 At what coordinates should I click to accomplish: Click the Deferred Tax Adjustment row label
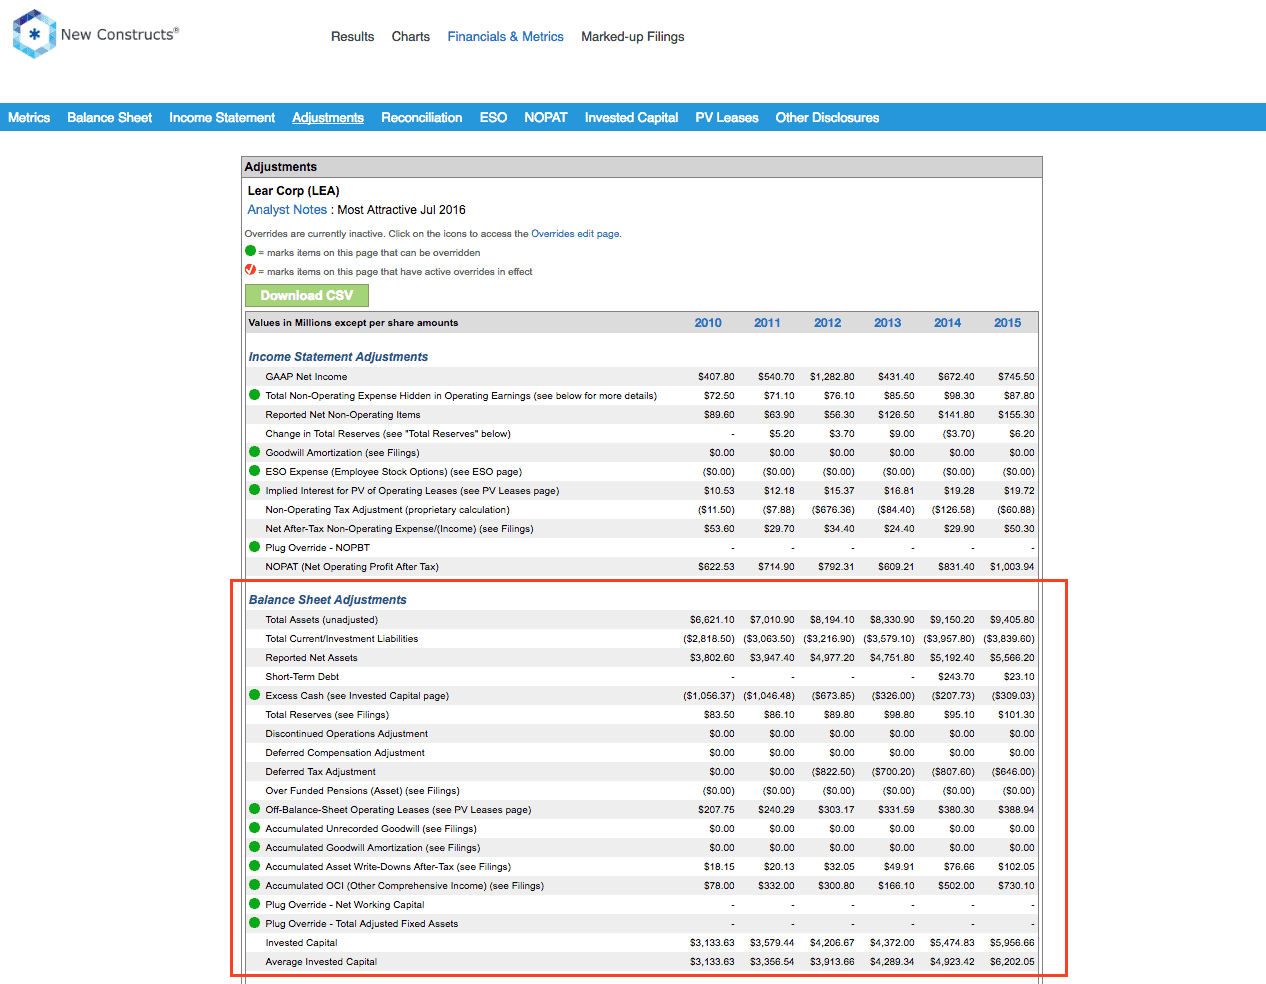(x=321, y=772)
